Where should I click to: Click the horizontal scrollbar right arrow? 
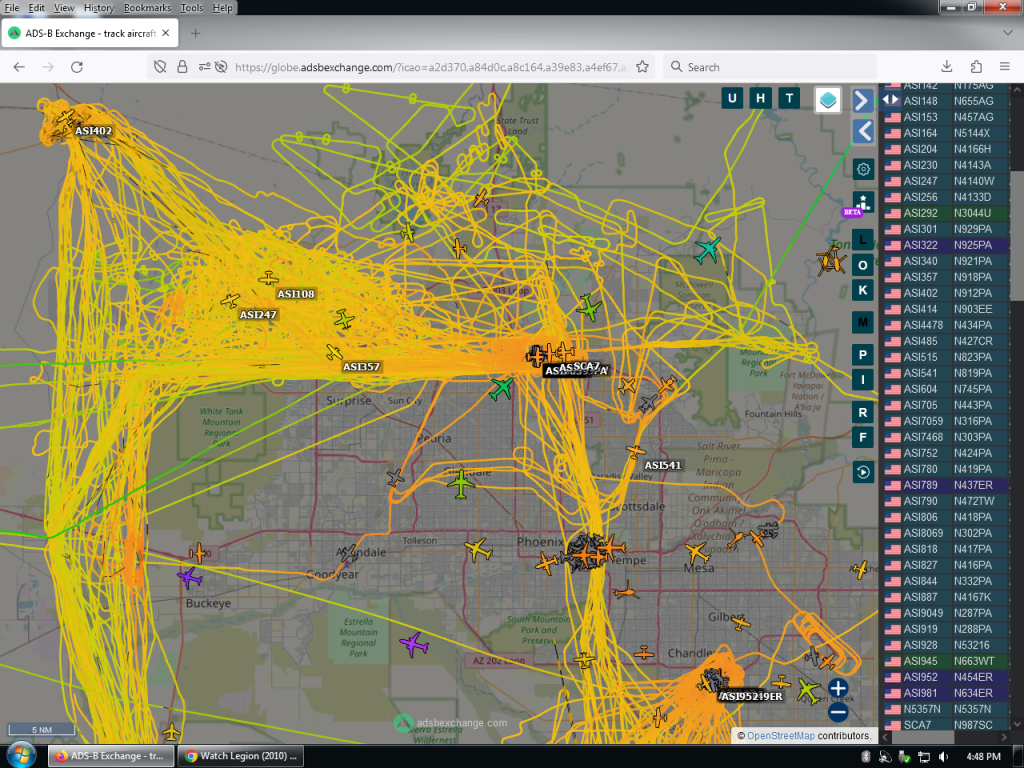1004,737
